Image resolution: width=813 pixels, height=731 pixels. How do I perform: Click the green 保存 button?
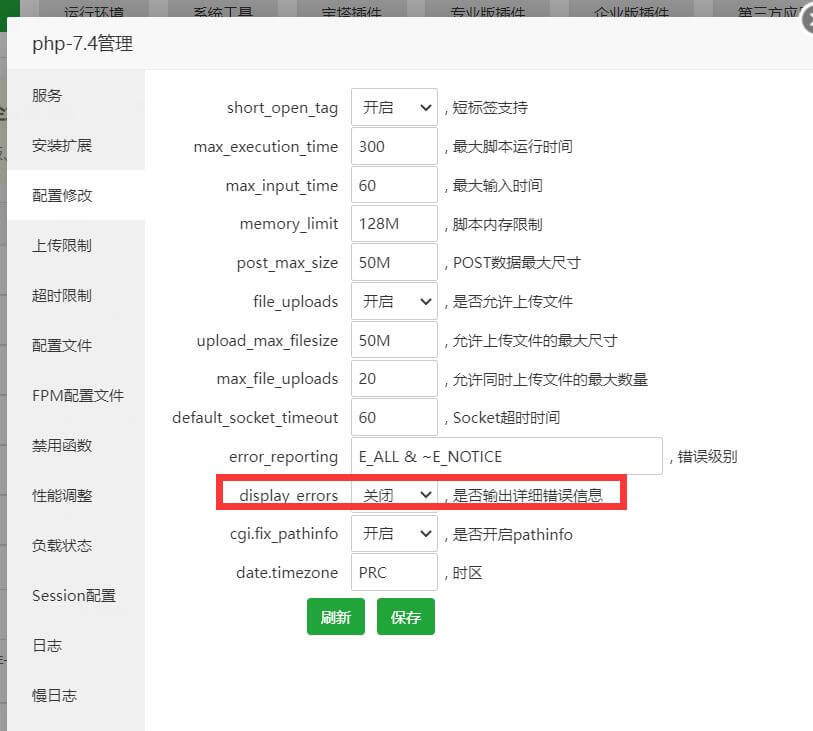[x=405, y=617]
